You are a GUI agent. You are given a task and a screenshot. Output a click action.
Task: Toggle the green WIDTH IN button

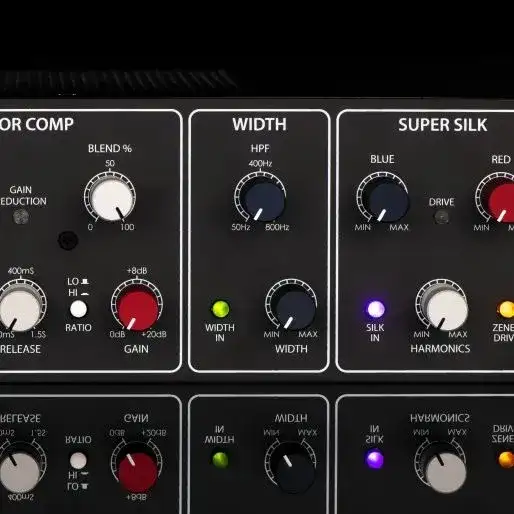click(220, 309)
